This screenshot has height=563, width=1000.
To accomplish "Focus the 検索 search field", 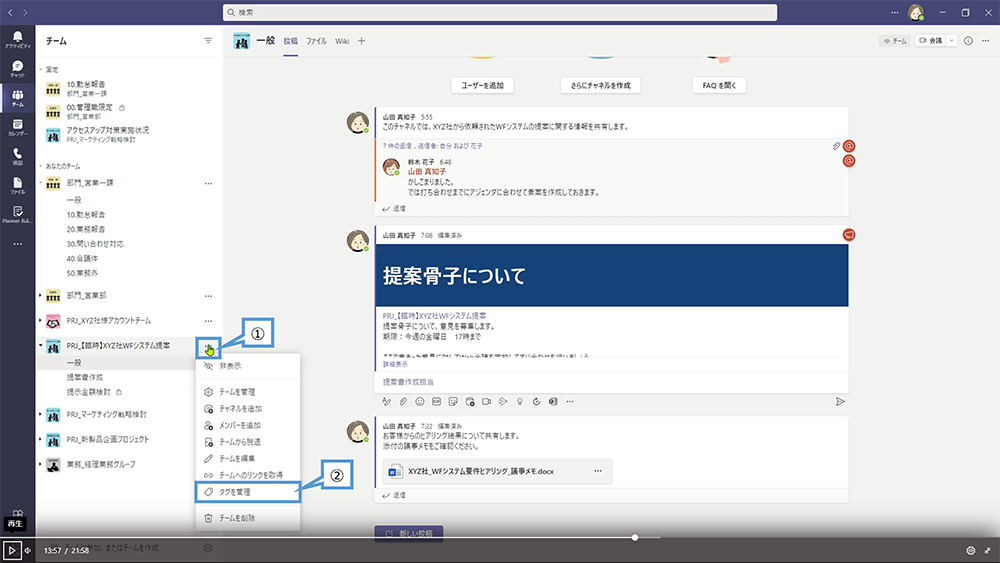I will pyautogui.click(x=500, y=12).
